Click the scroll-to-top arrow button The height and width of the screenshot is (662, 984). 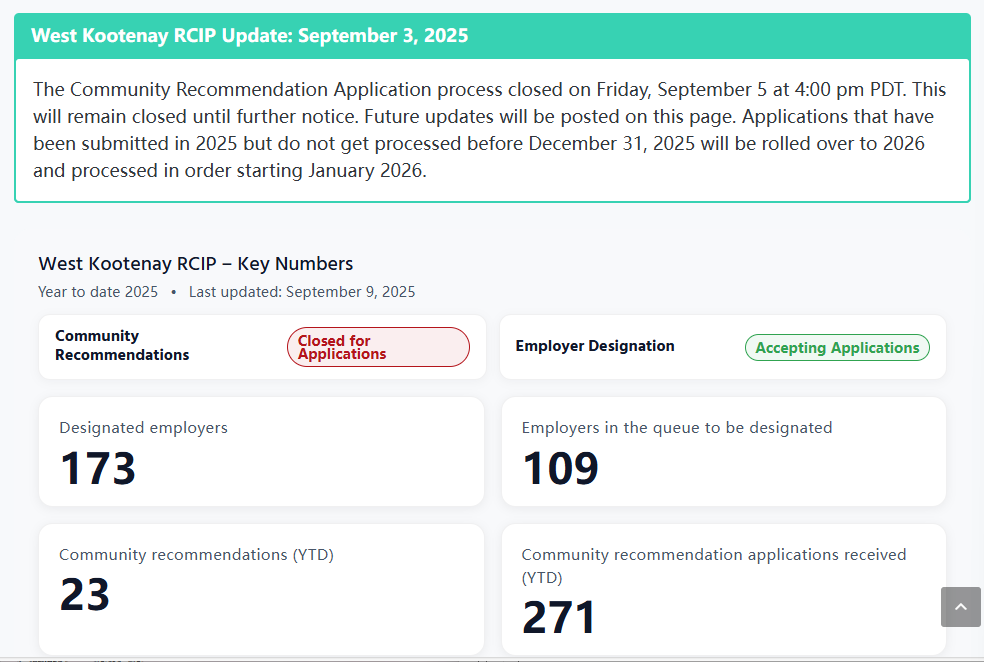tap(960, 607)
